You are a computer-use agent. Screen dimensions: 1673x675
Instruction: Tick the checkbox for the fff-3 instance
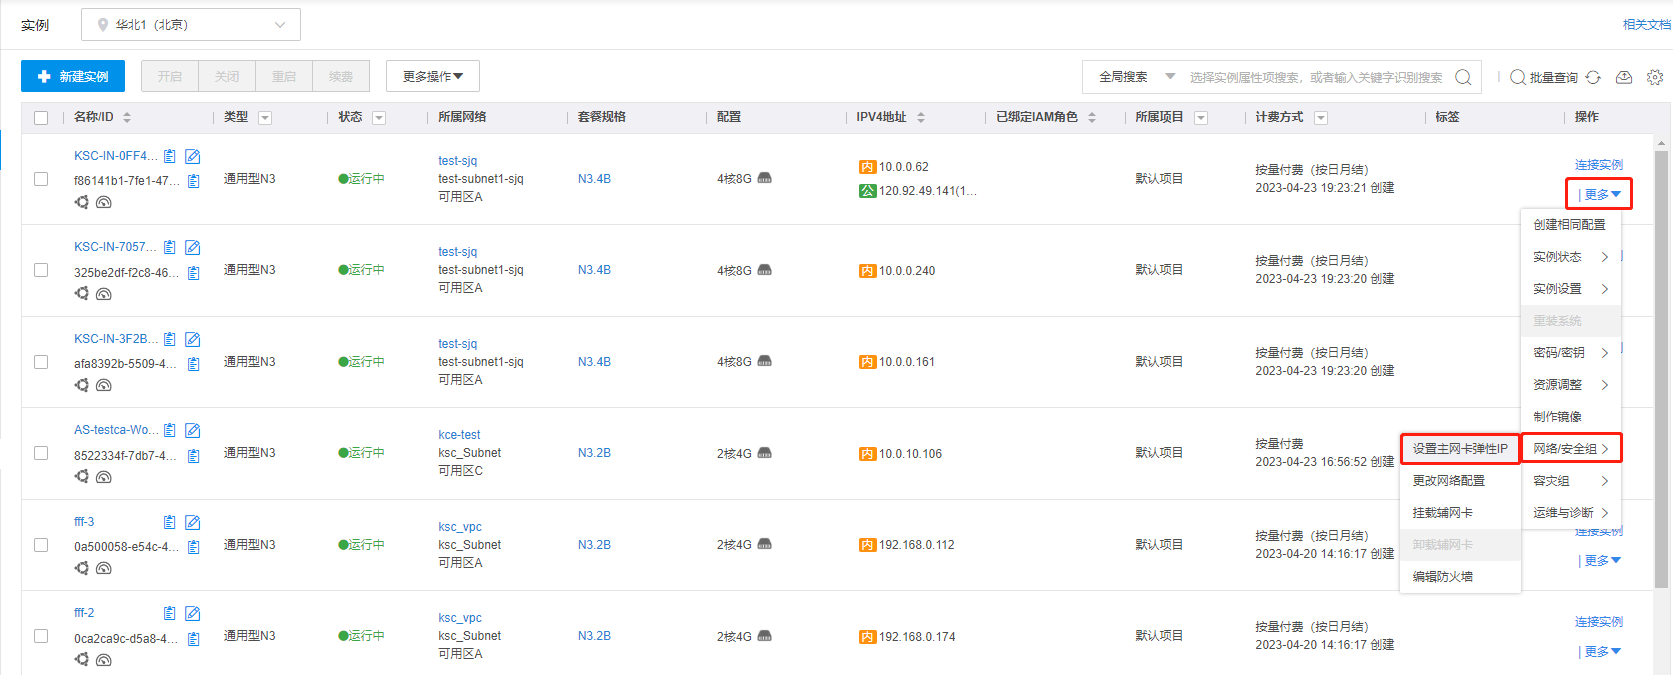tap(41, 545)
